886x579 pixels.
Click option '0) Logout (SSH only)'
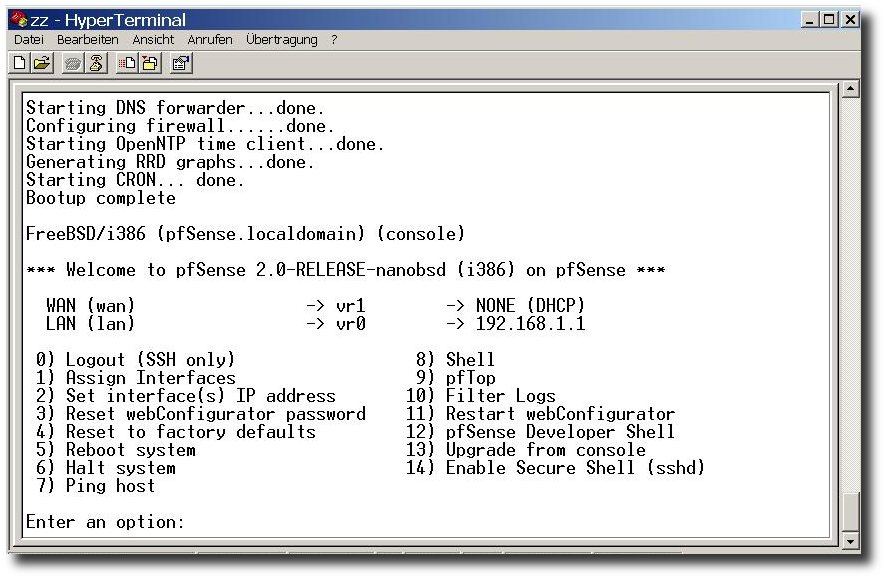pos(135,360)
